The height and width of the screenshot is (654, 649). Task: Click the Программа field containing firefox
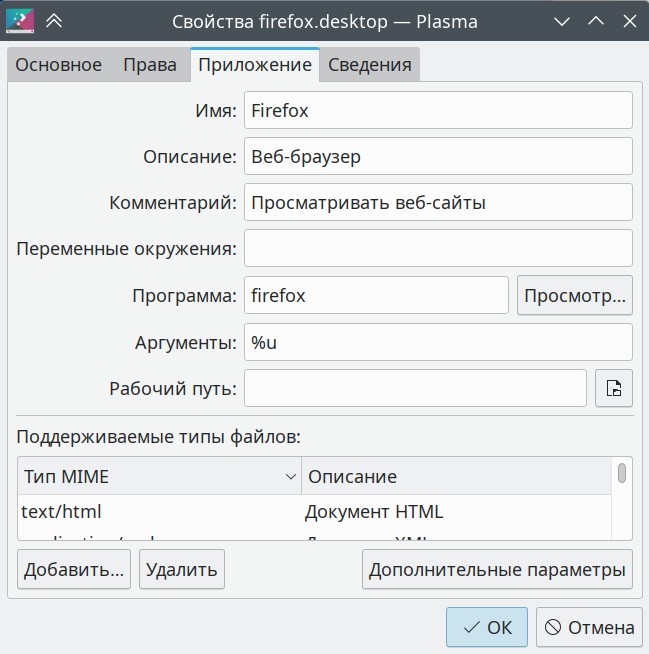point(376,295)
